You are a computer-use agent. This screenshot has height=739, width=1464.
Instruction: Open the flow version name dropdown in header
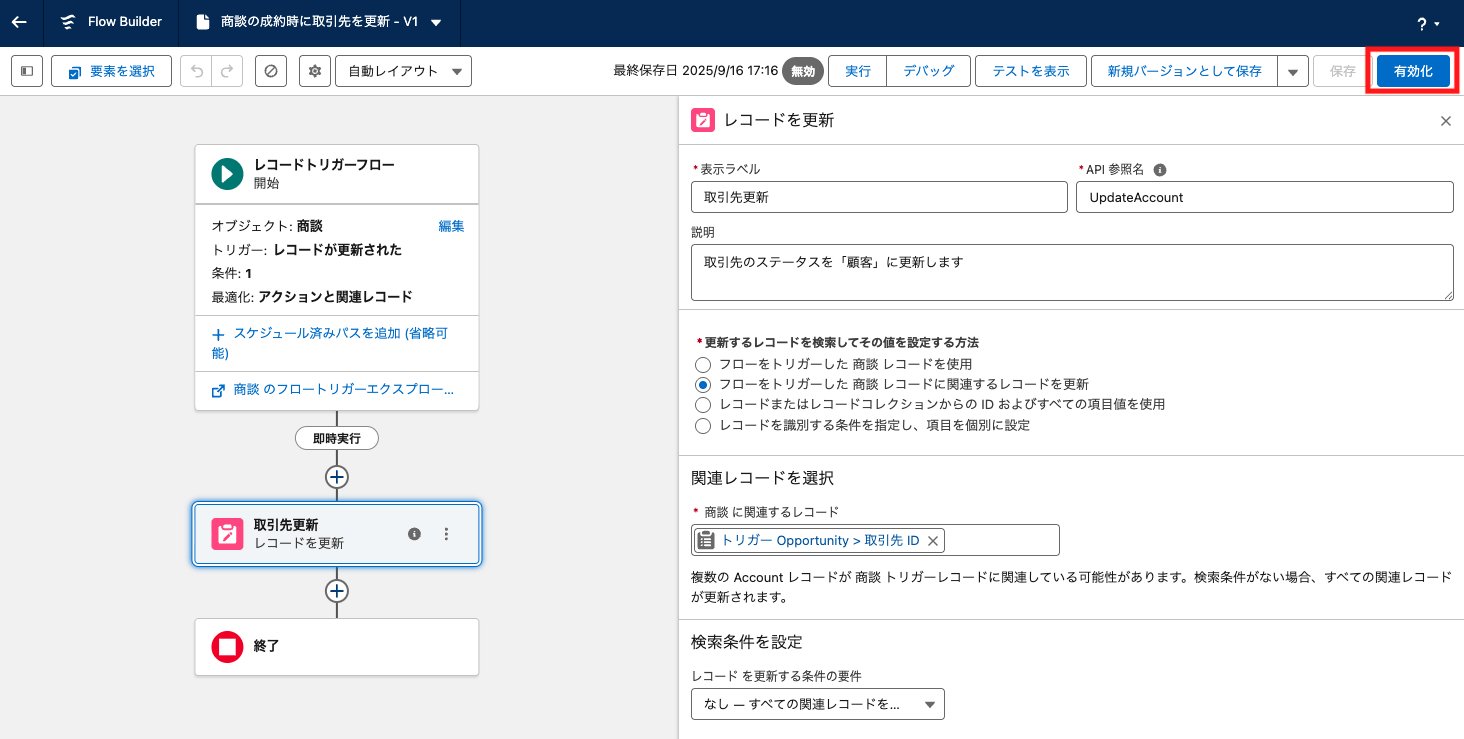[436, 22]
